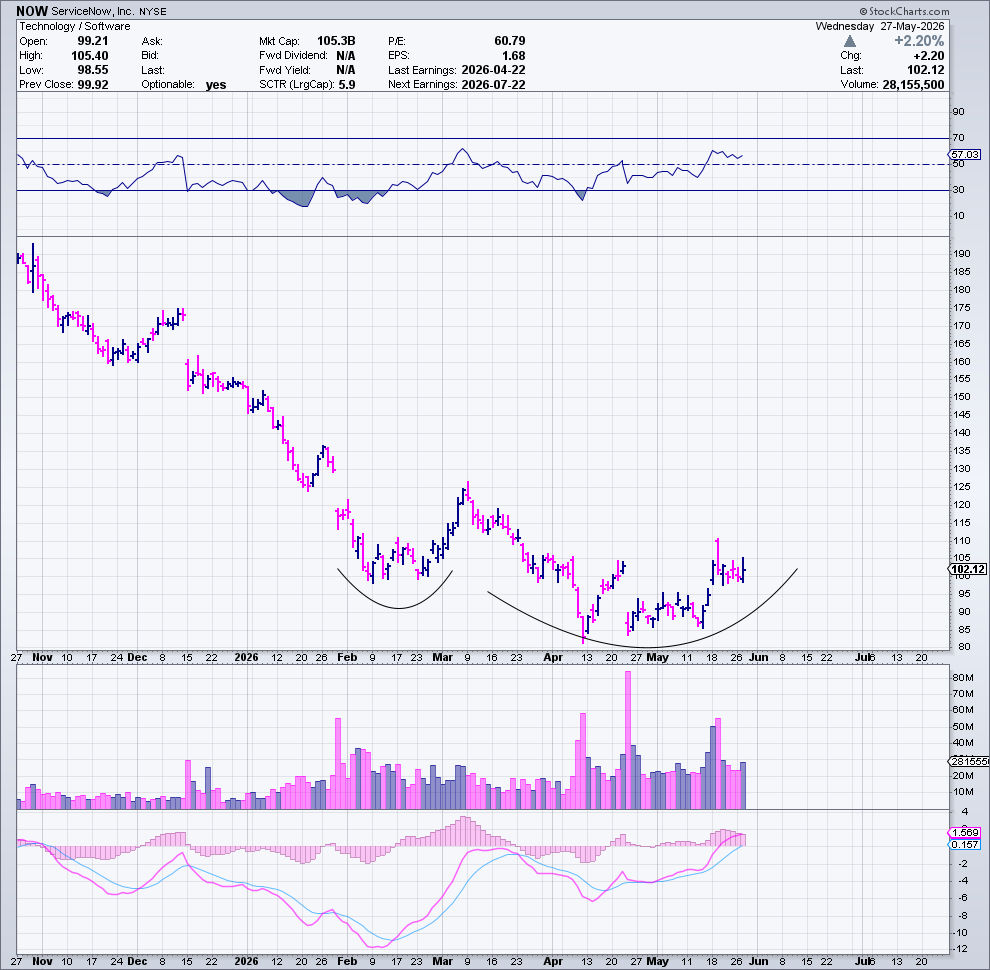990x970 pixels.
Task: Click the RSI current value tag 57.03
Action: [x=965, y=154]
